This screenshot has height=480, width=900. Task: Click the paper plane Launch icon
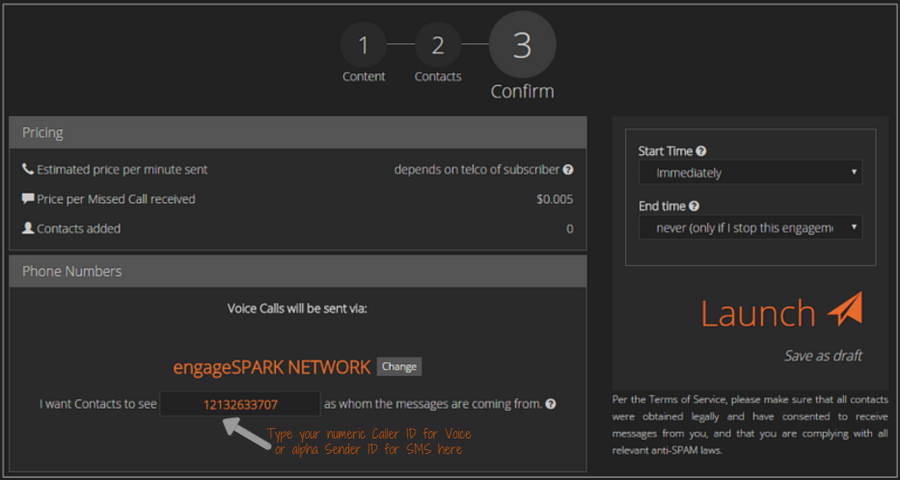point(844,311)
